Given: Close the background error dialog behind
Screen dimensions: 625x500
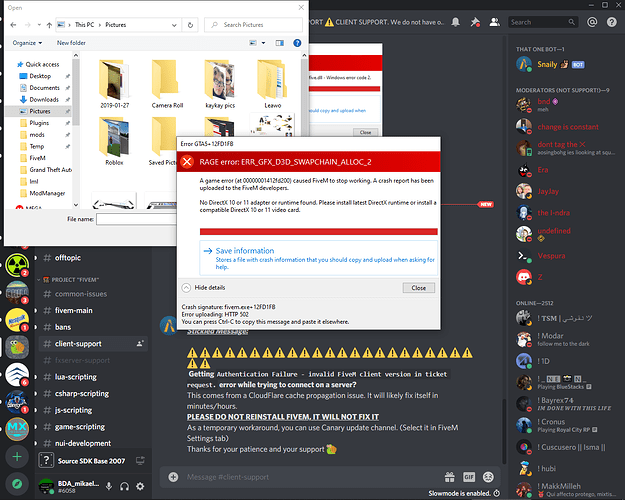Looking at the screenshot, I should point(365,132).
